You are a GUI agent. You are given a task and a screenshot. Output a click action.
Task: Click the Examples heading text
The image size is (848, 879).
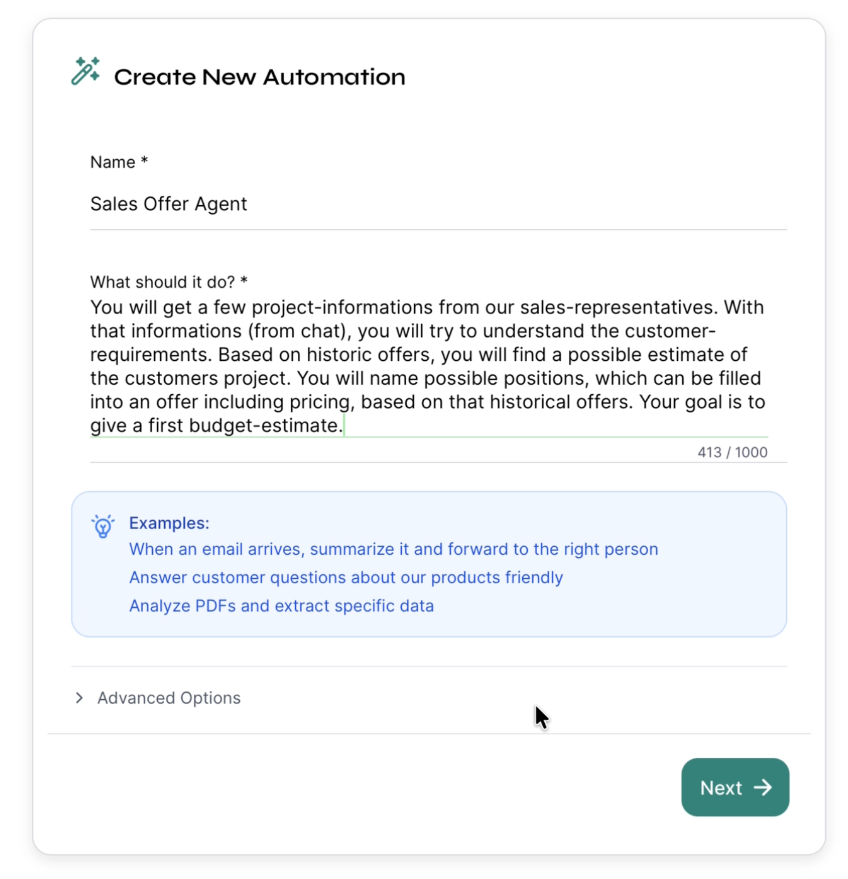[x=169, y=523]
